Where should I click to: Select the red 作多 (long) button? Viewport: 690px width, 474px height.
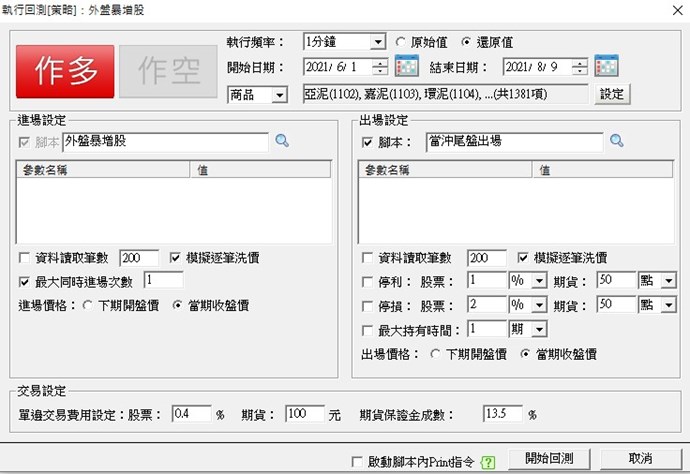63,71
